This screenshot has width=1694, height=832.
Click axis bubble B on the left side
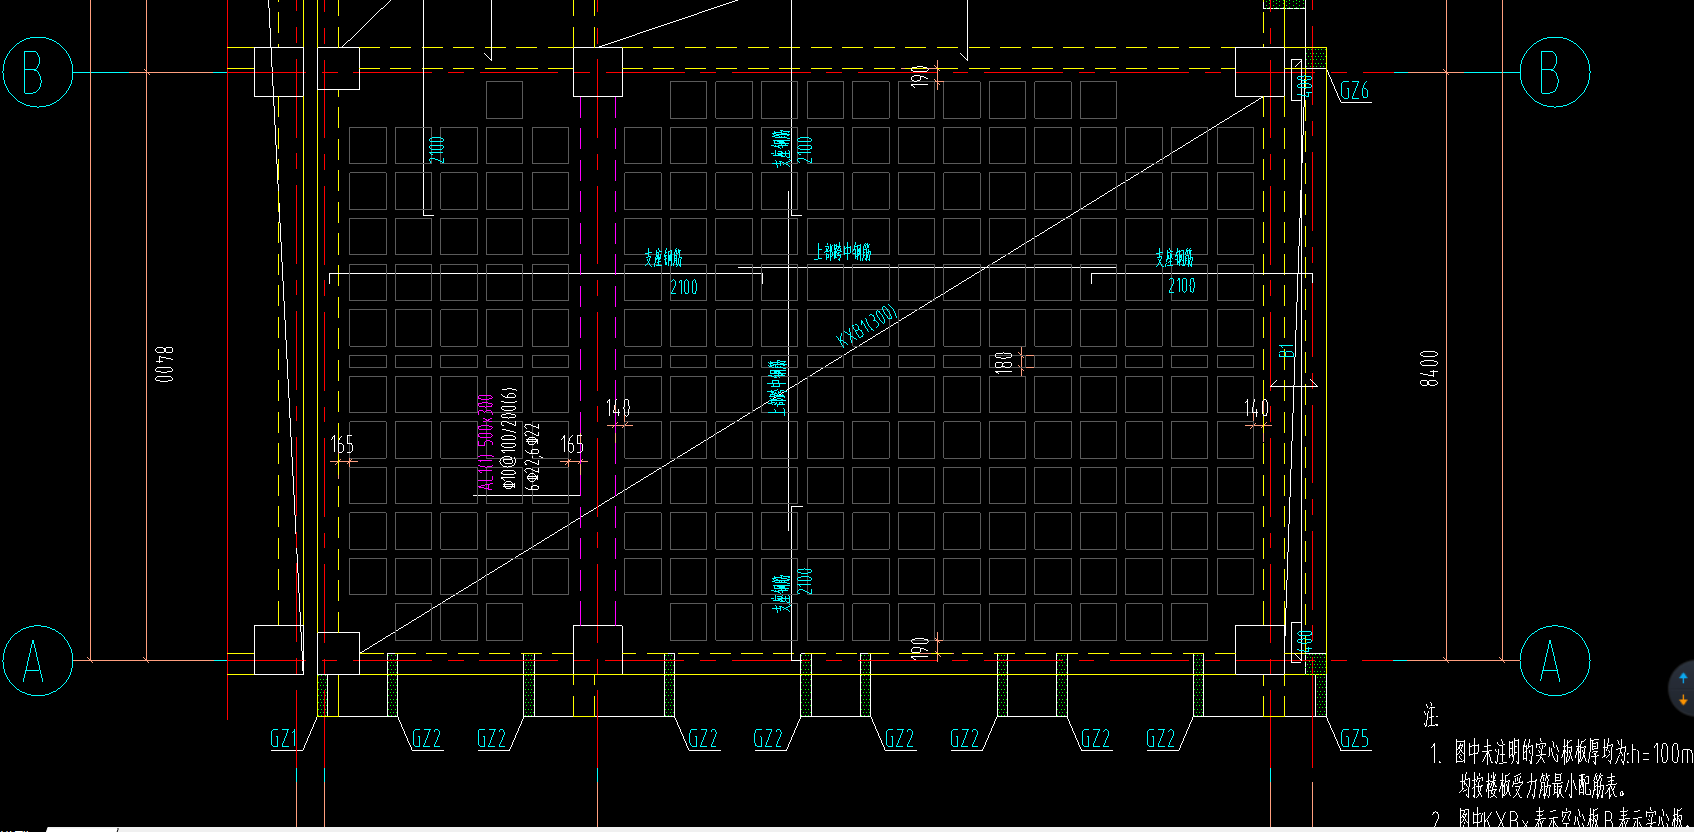(x=38, y=72)
